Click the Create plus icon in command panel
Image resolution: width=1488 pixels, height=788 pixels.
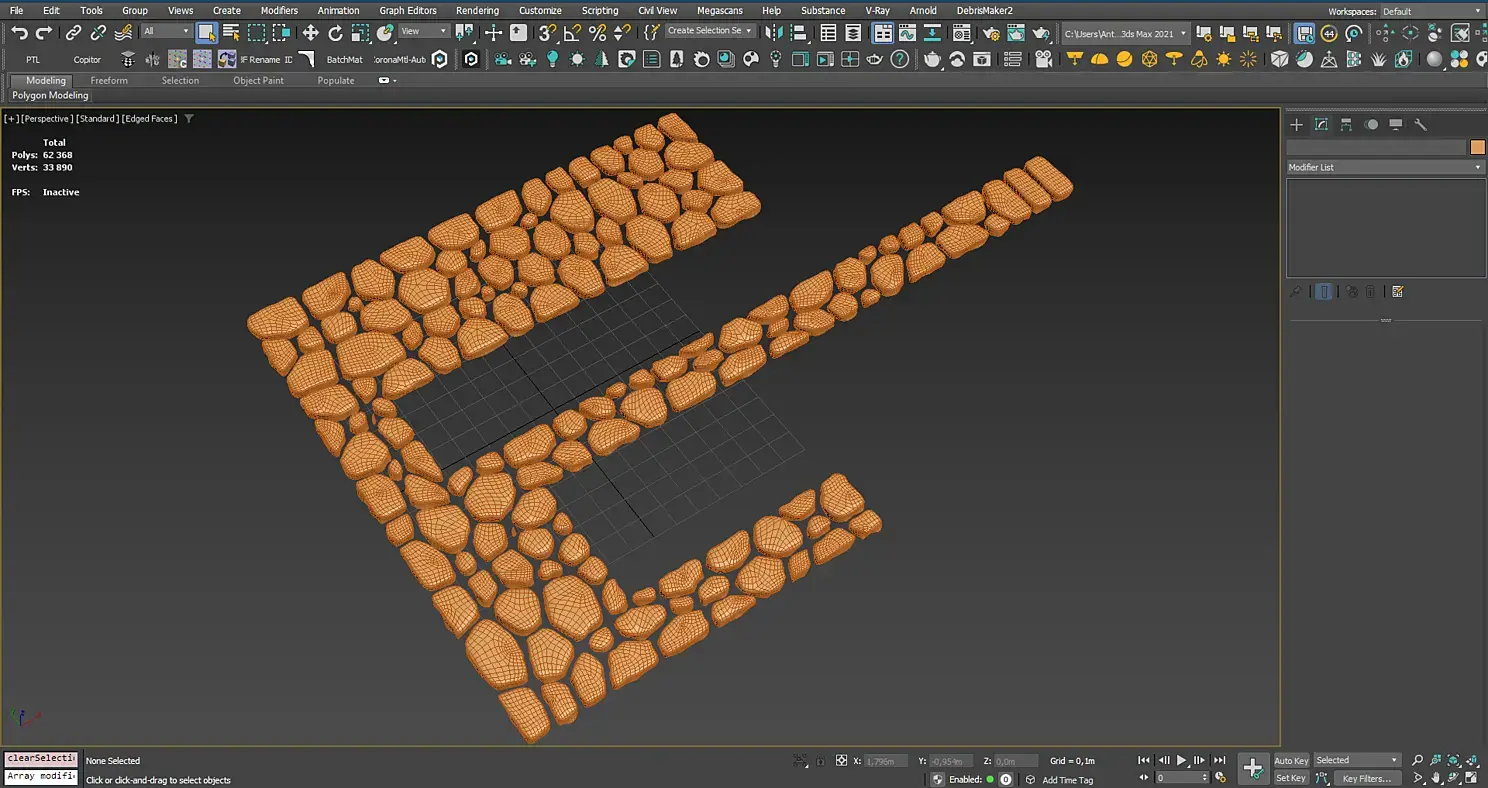click(1296, 125)
